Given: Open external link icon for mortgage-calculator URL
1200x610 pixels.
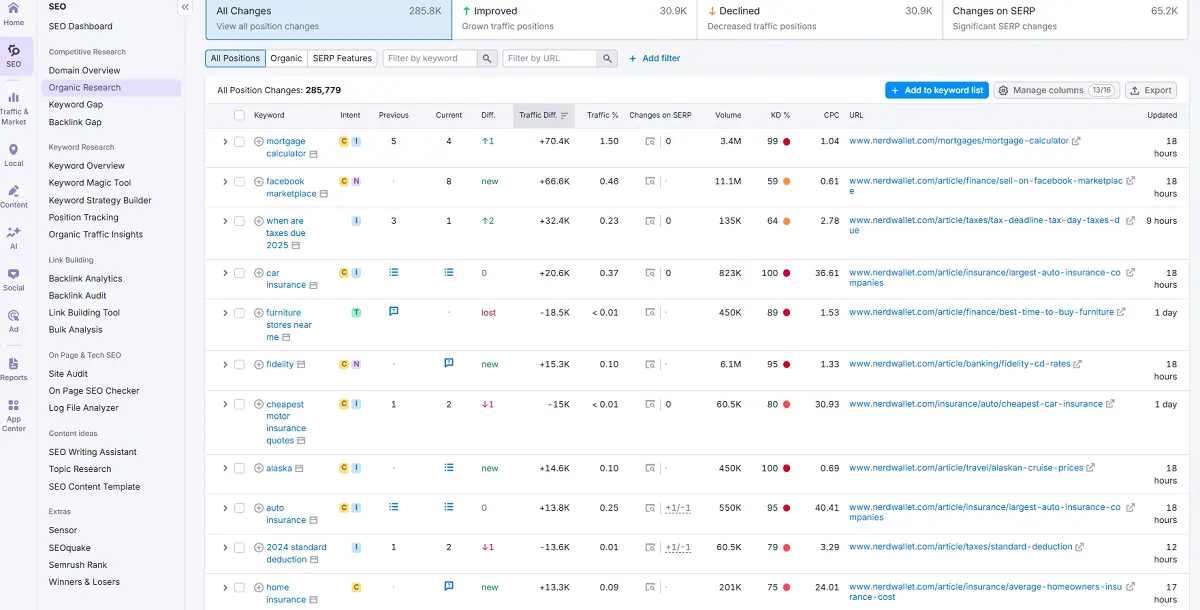Looking at the screenshot, I should 1076,142.
